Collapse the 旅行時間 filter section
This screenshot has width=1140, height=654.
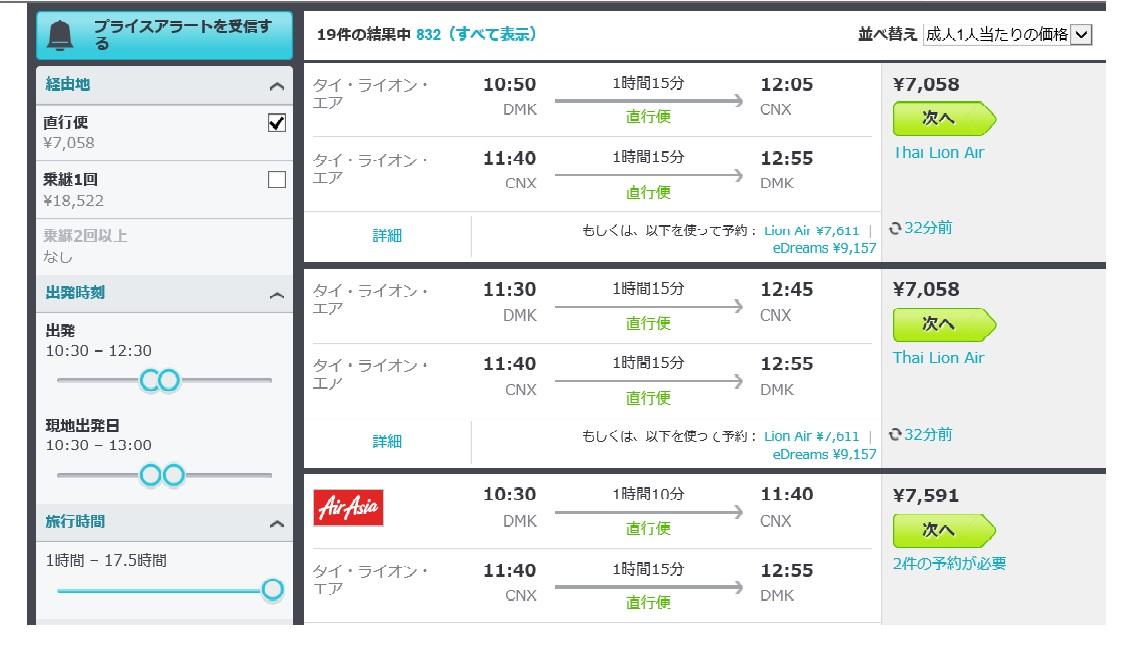277,524
